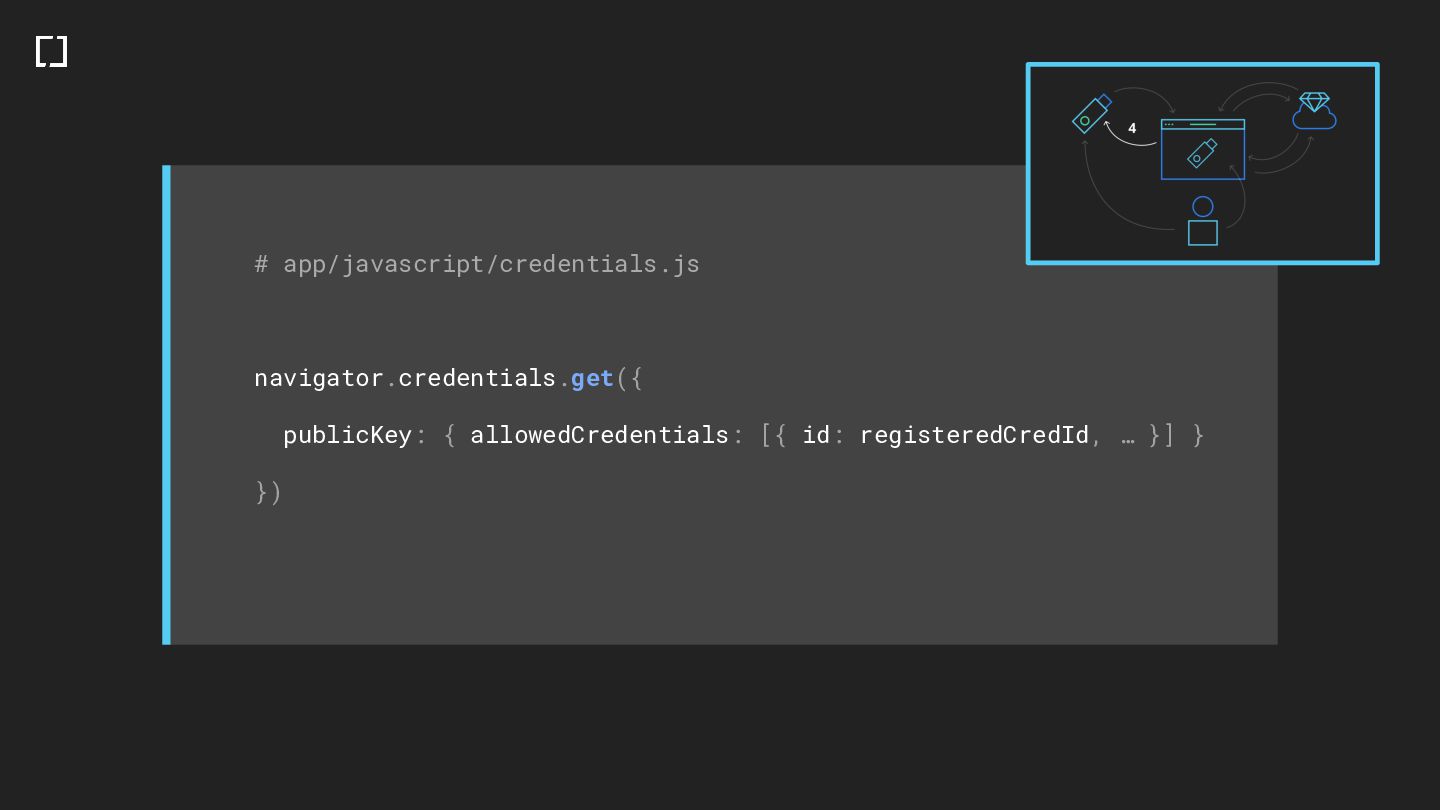Click the allowedCredentials property name

coord(600,435)
